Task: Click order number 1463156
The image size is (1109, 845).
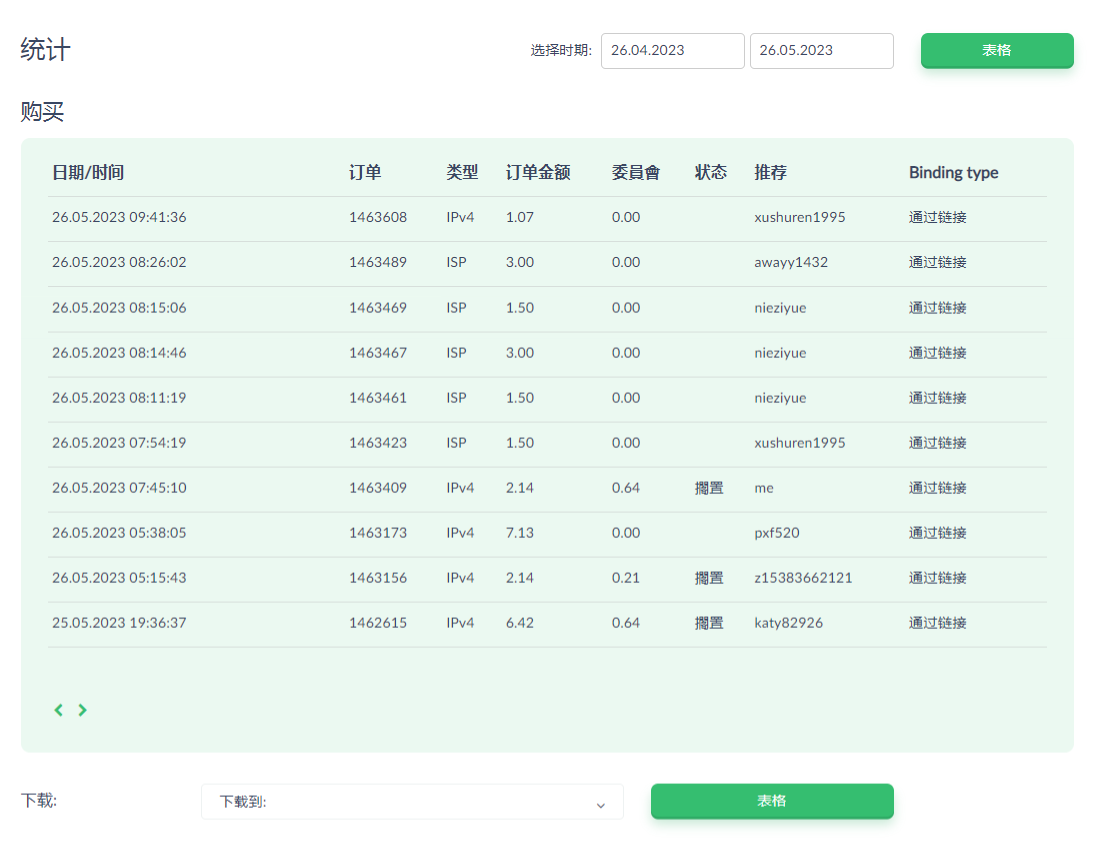Action: click(x=378, y=578)
